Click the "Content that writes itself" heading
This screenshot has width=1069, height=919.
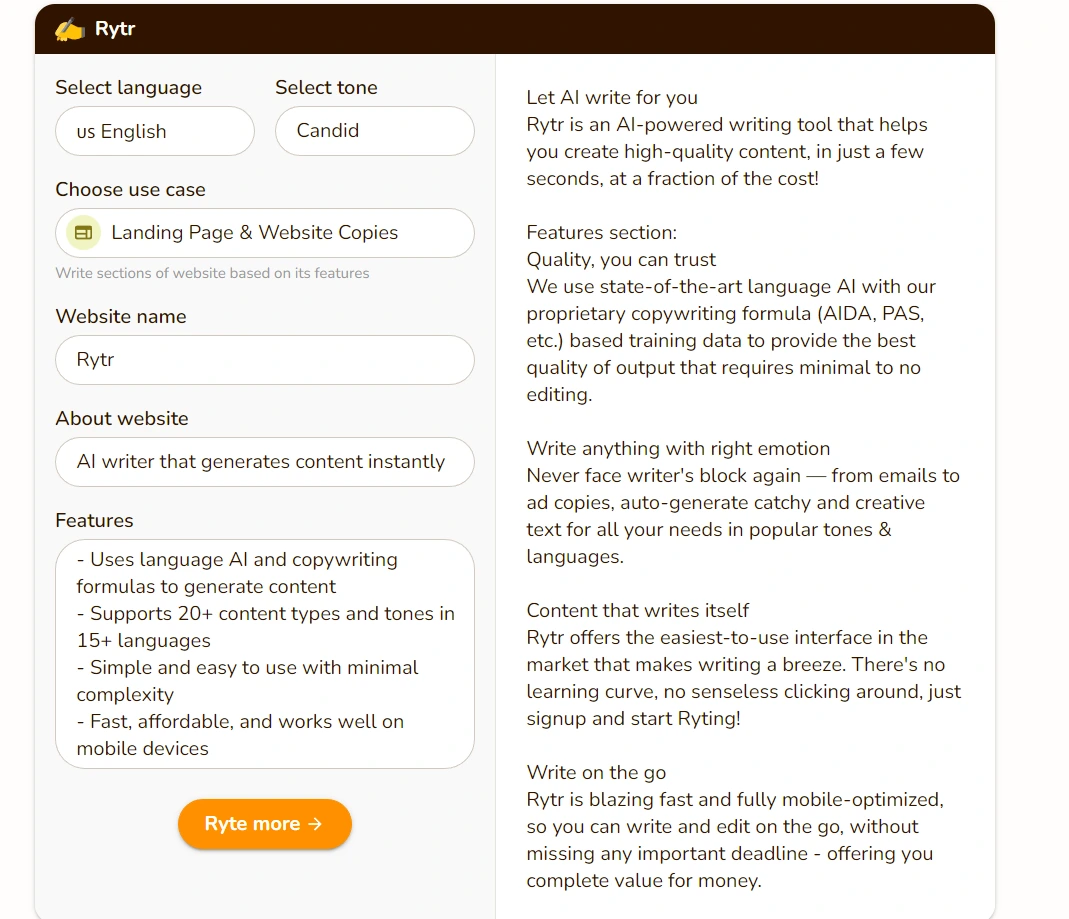638,611
